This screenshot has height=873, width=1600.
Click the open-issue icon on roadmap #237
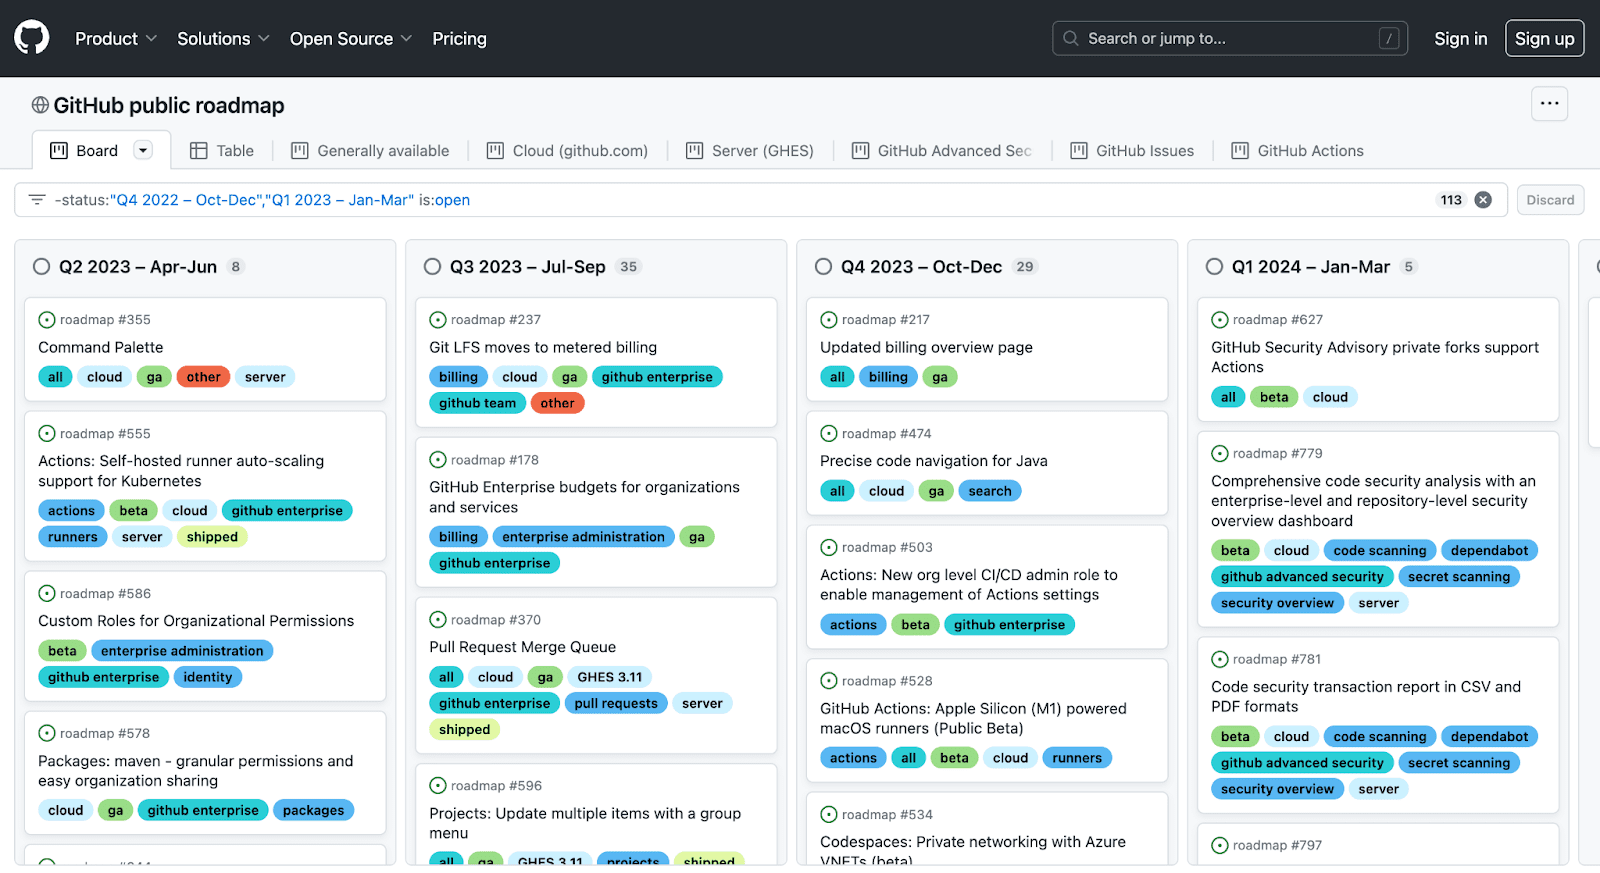click(x=438, y=320)
